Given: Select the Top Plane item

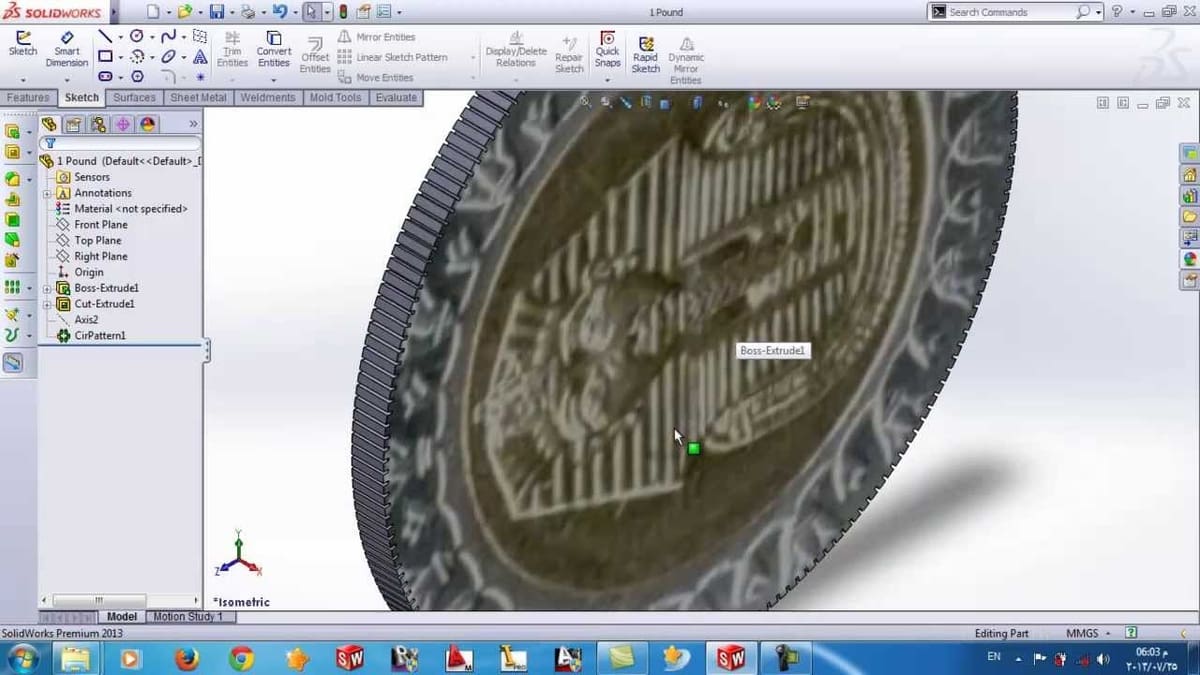Looking at the screenshot, I should (x=98, y=241).
